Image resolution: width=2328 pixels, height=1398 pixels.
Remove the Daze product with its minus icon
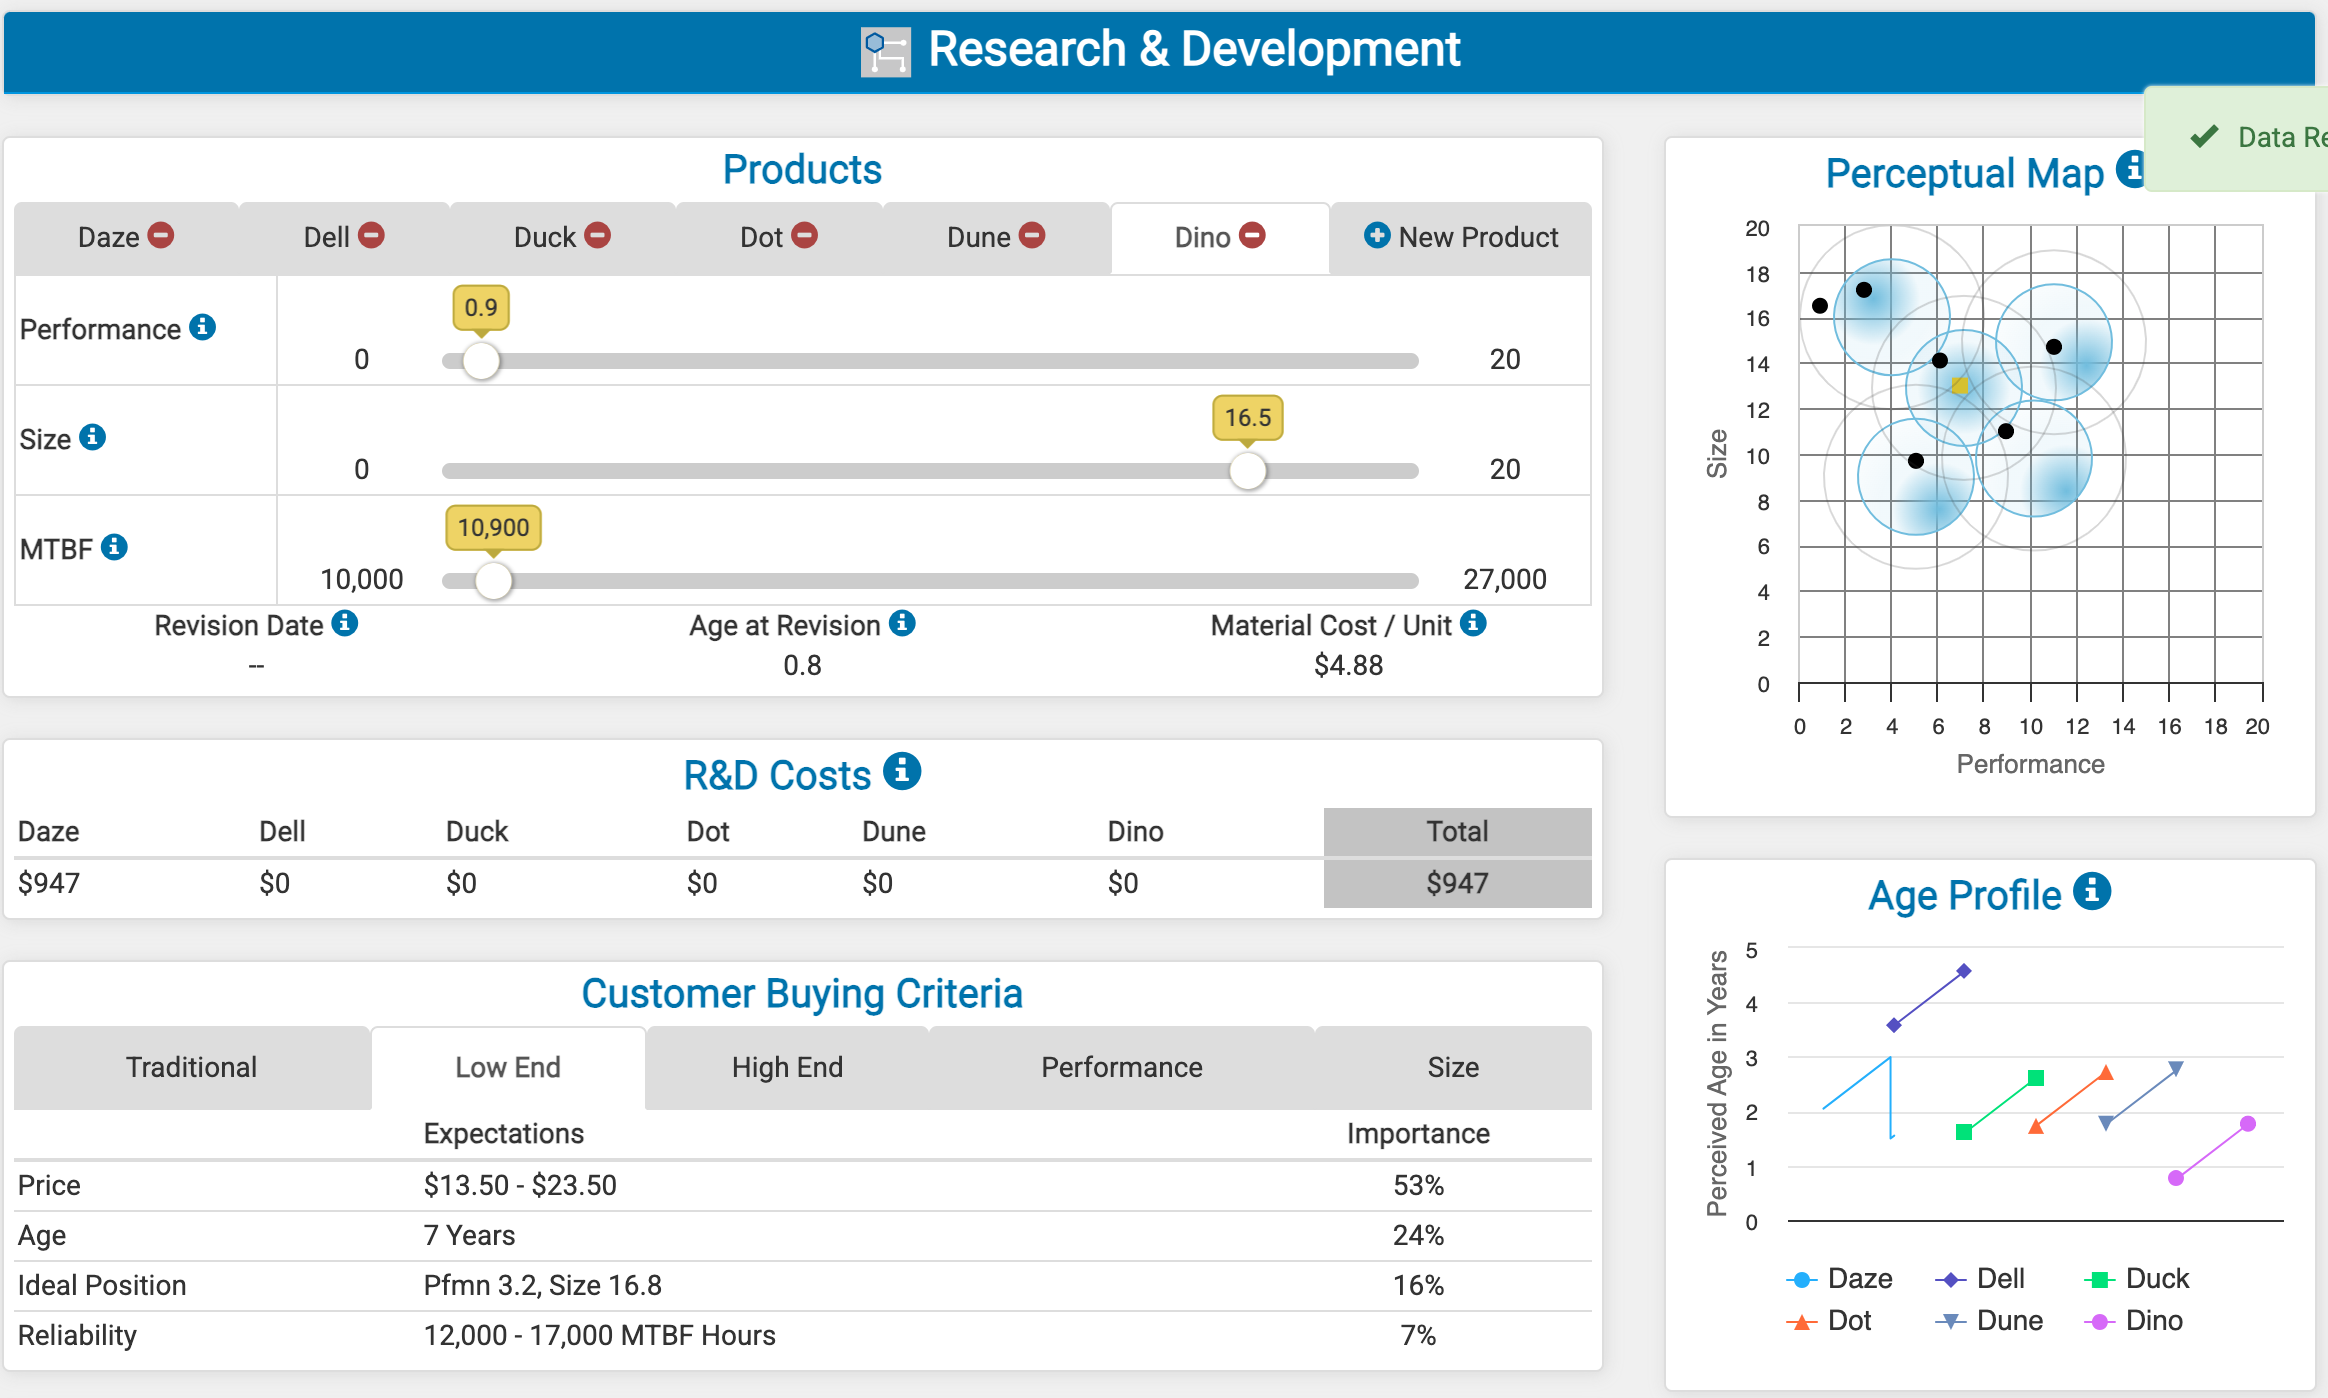coord(161,236)
